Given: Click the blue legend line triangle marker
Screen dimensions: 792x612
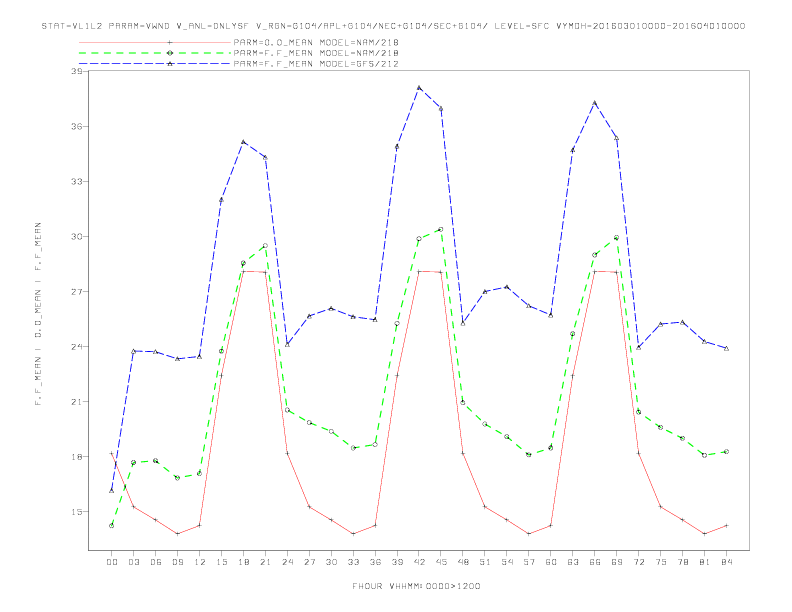Looking at the screenshot, I should tap(170, 64).
